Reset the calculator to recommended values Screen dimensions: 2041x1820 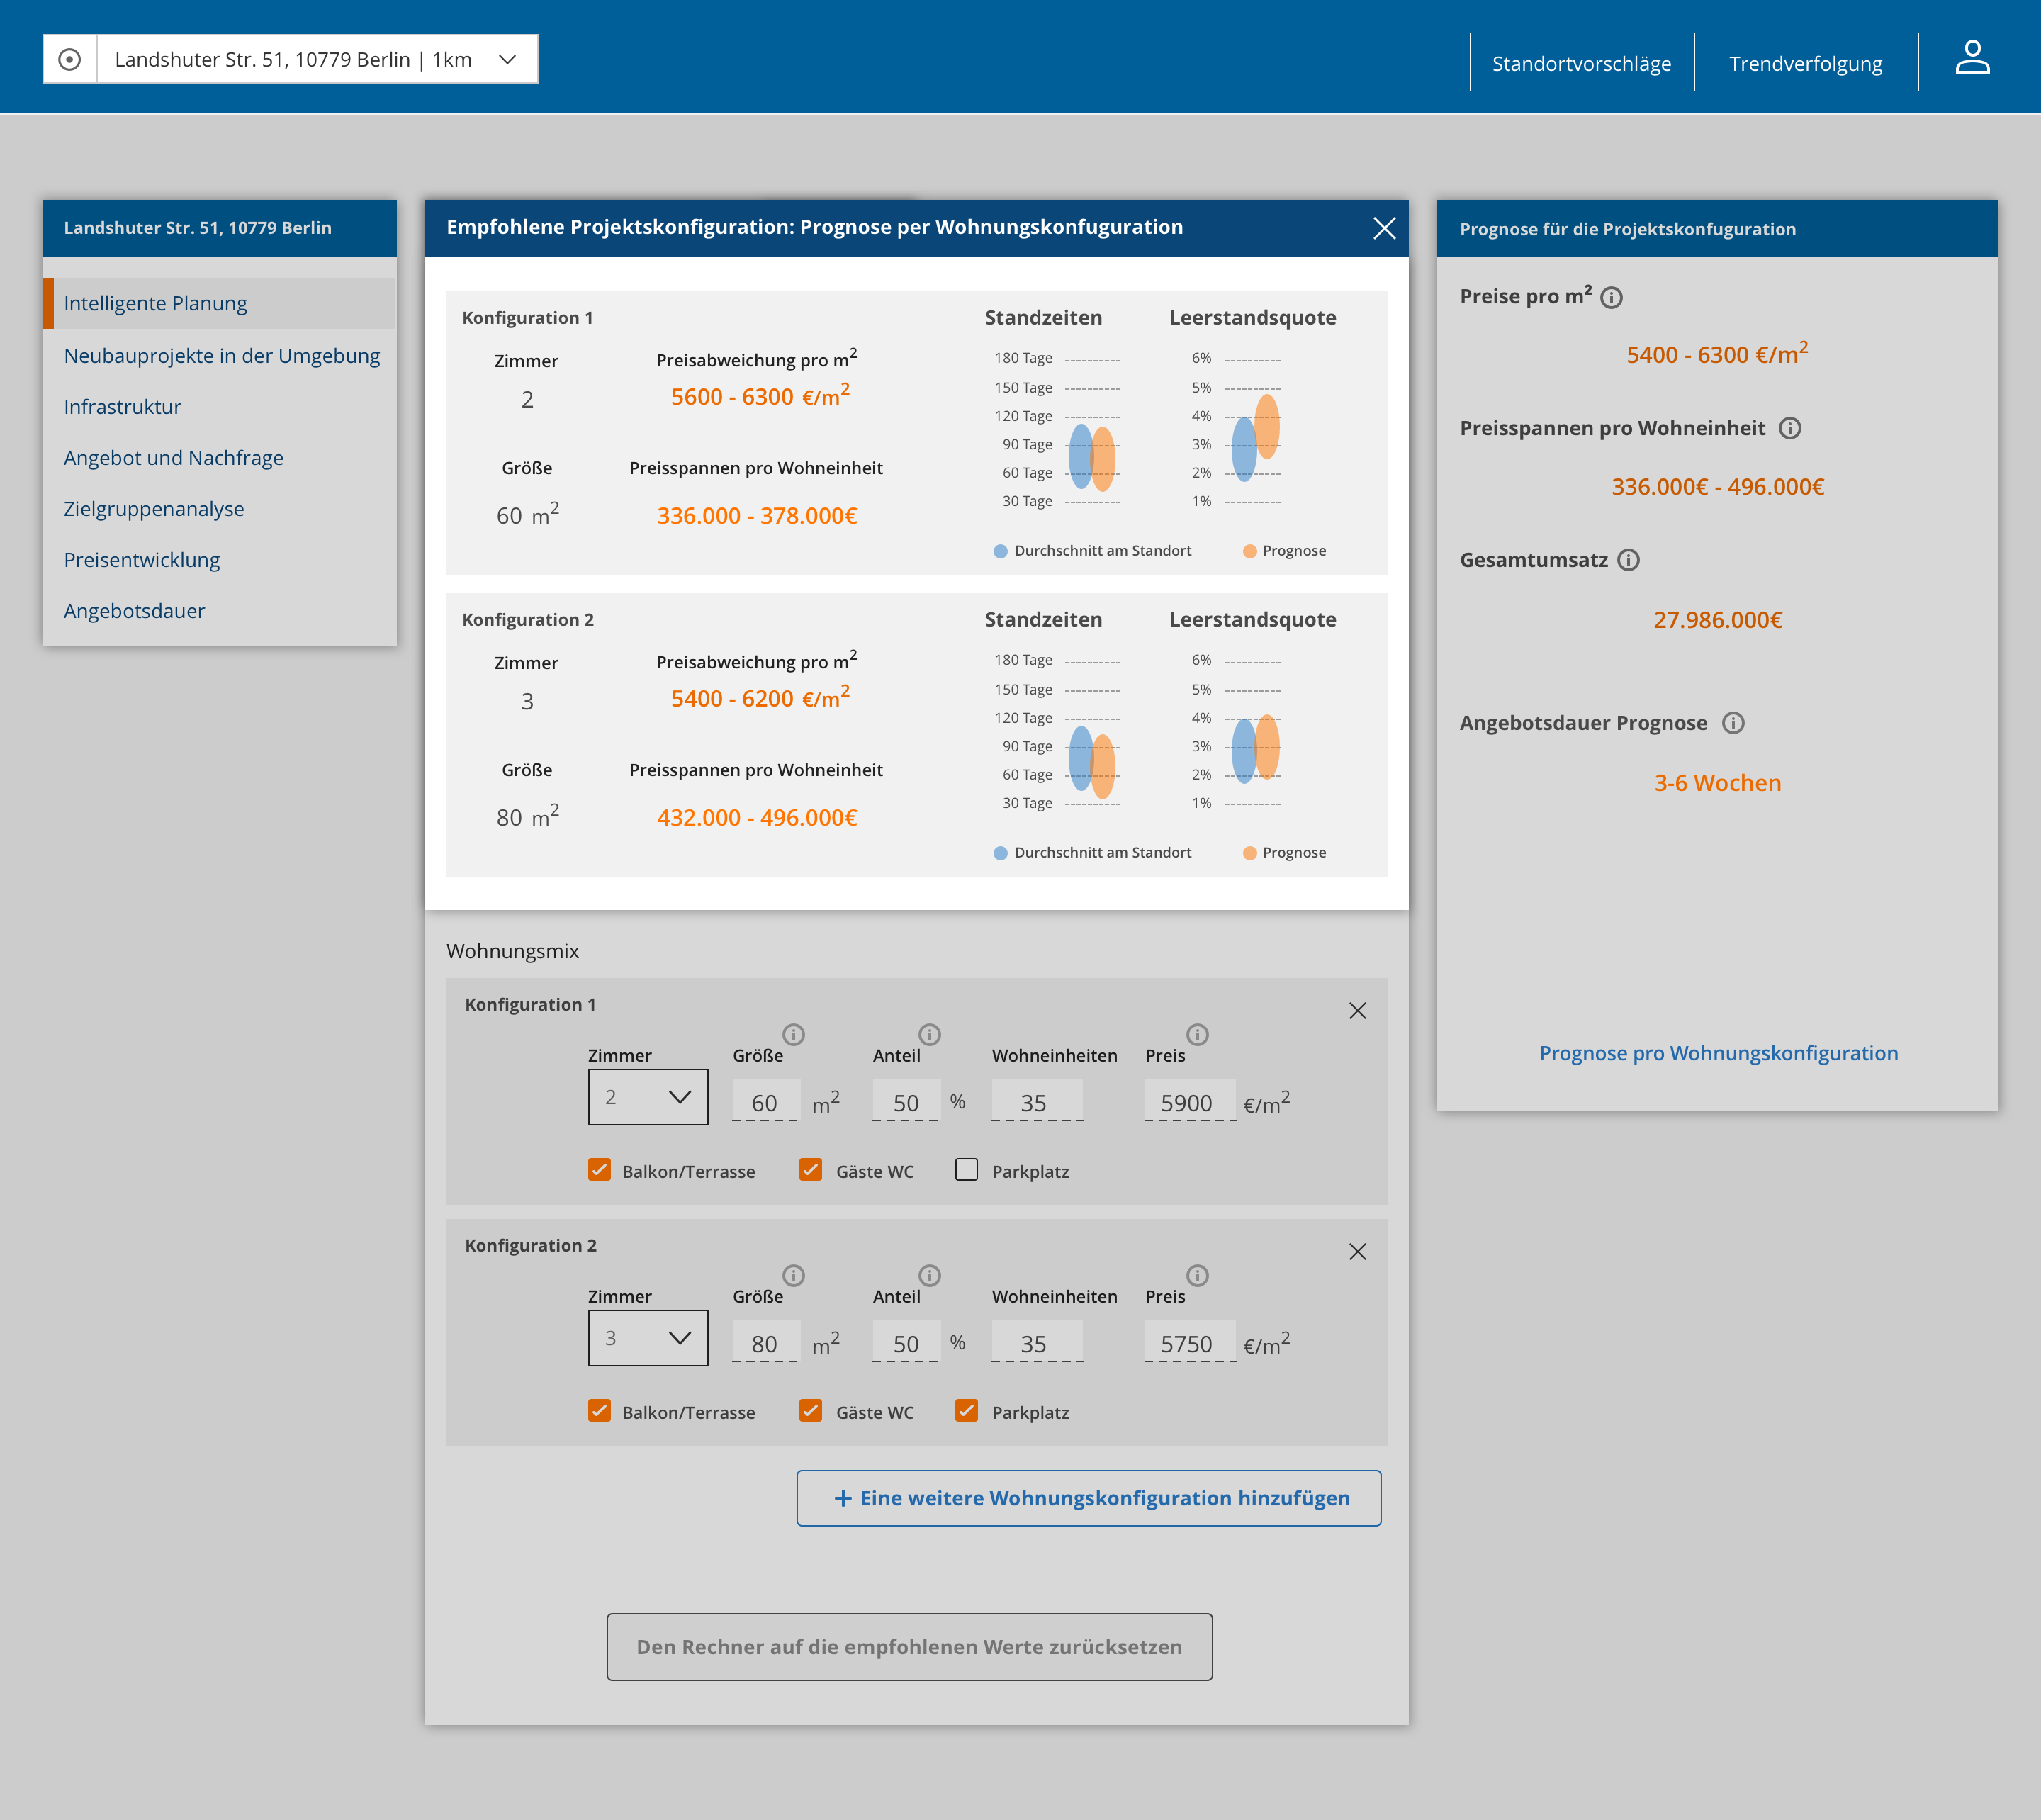tap(909, 1646)
